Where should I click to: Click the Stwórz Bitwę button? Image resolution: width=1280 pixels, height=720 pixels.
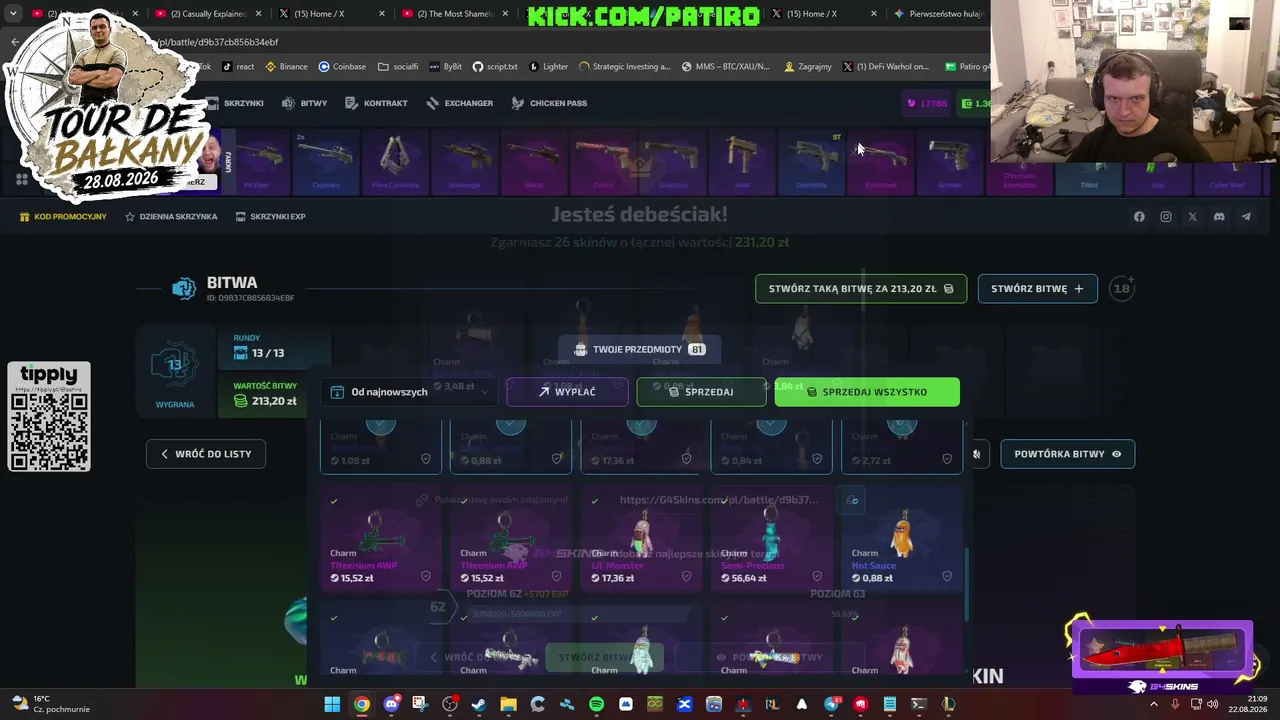(1037, 289)
